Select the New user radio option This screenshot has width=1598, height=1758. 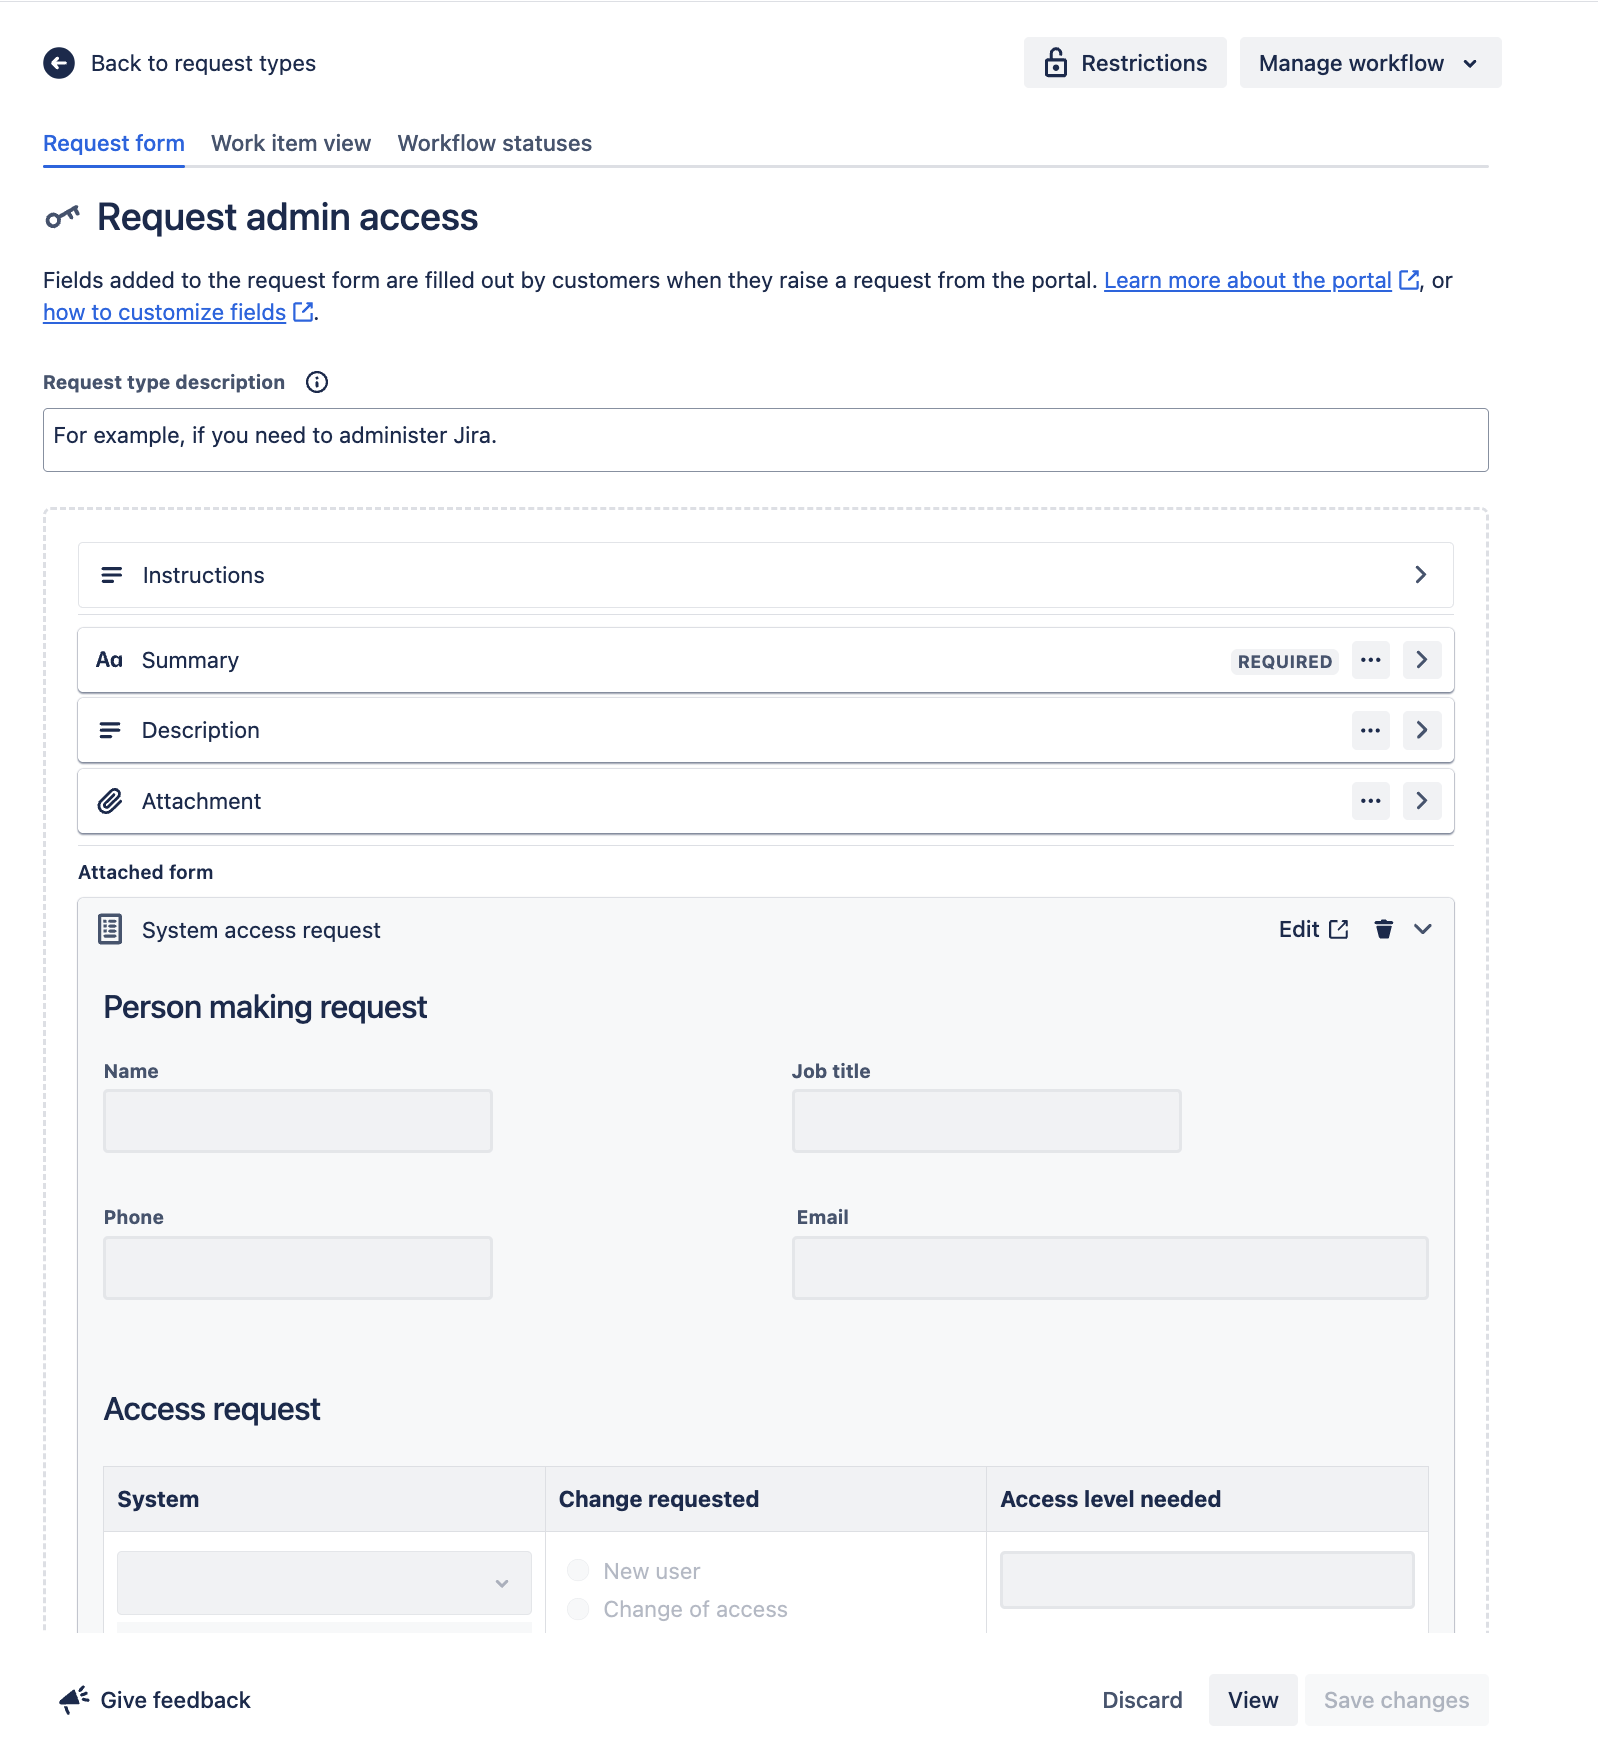click(578, 1570)
